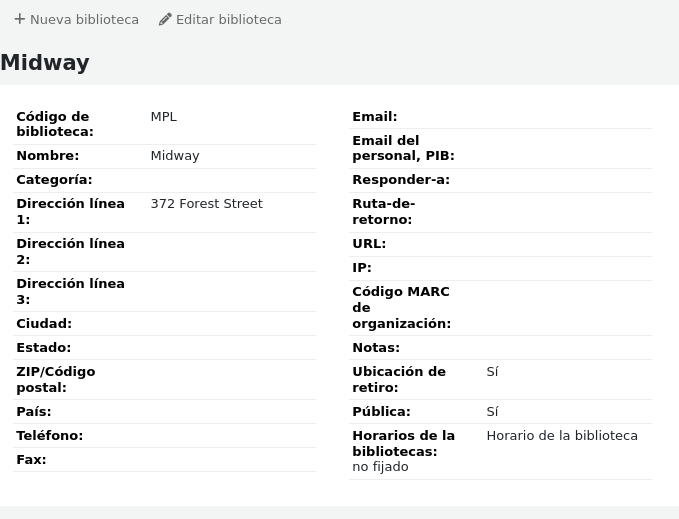Select the MPL library code value
Screen dimensions: 679x519
pyautogui.click(x=163, y=117)
